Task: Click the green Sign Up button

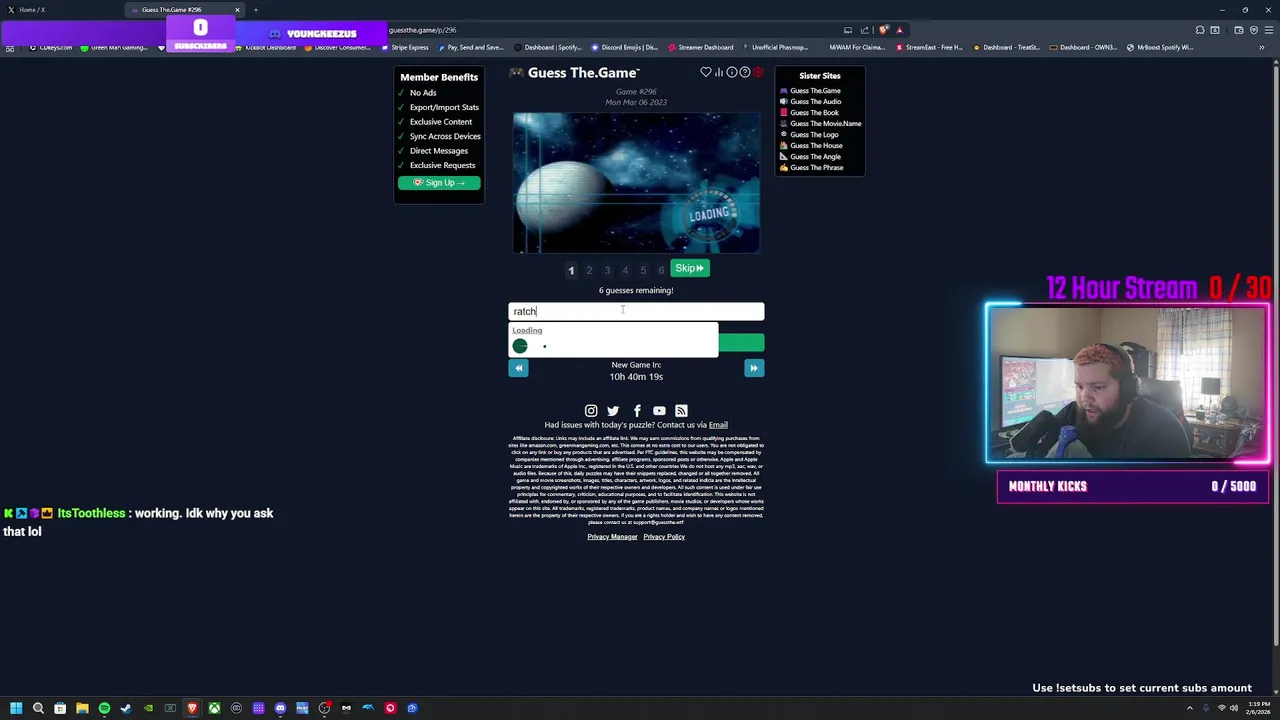Action: point(439,183)
